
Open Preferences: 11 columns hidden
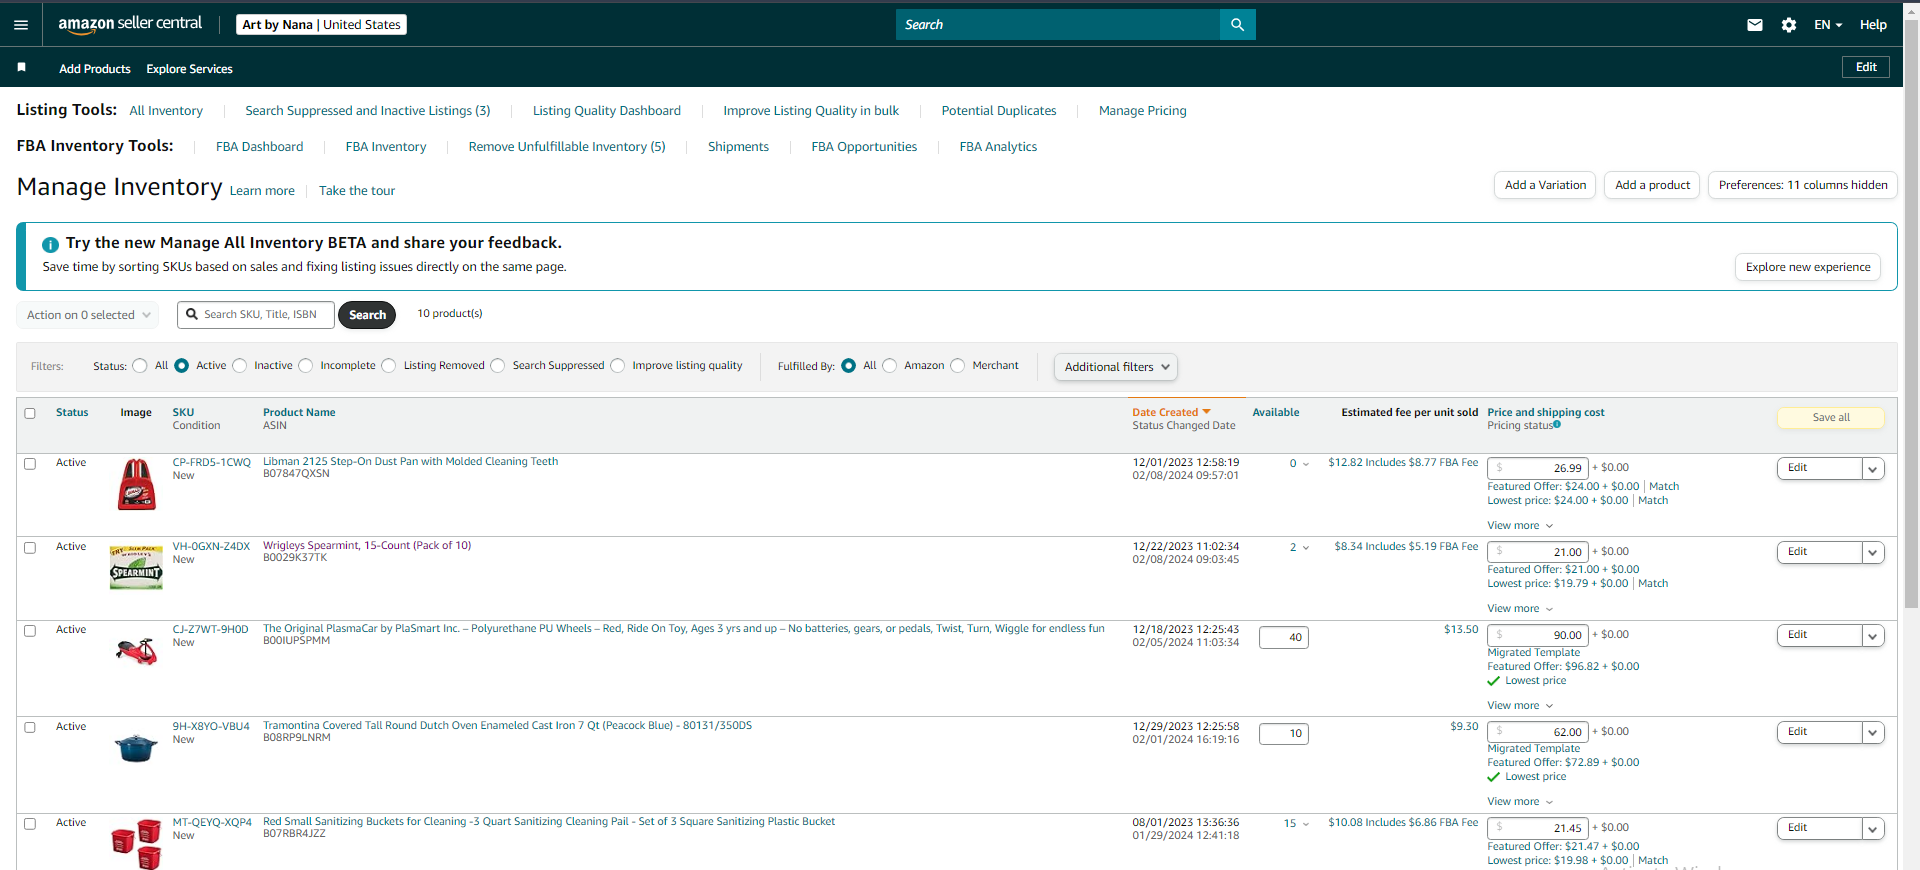[x=1803, y=185]
